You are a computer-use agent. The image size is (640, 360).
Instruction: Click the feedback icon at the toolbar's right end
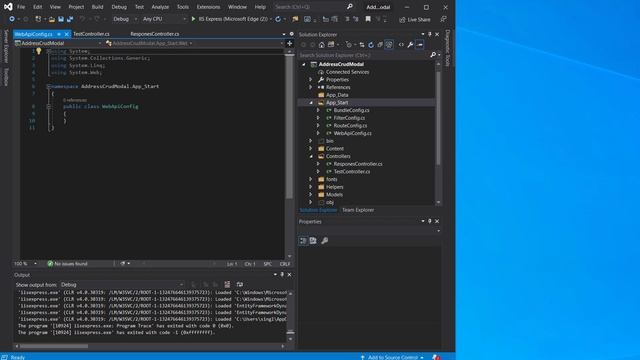click(x=443, y=19)
